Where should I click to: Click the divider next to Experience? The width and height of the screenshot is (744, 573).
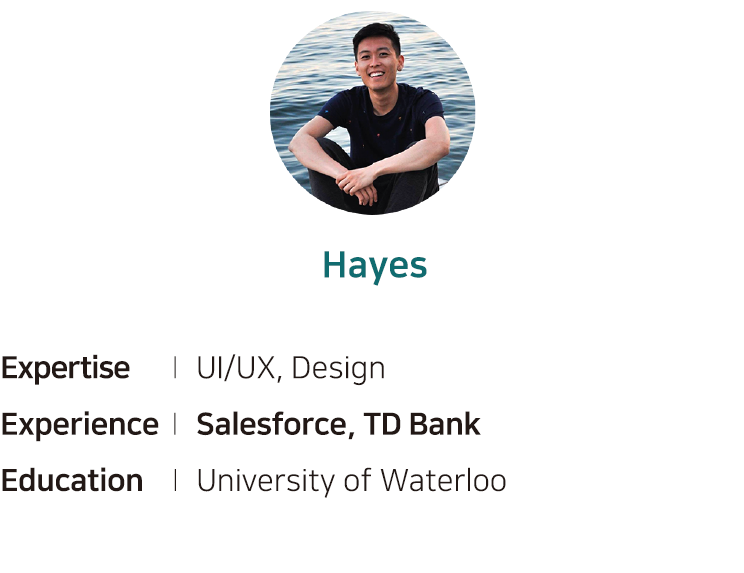[176, 424]
